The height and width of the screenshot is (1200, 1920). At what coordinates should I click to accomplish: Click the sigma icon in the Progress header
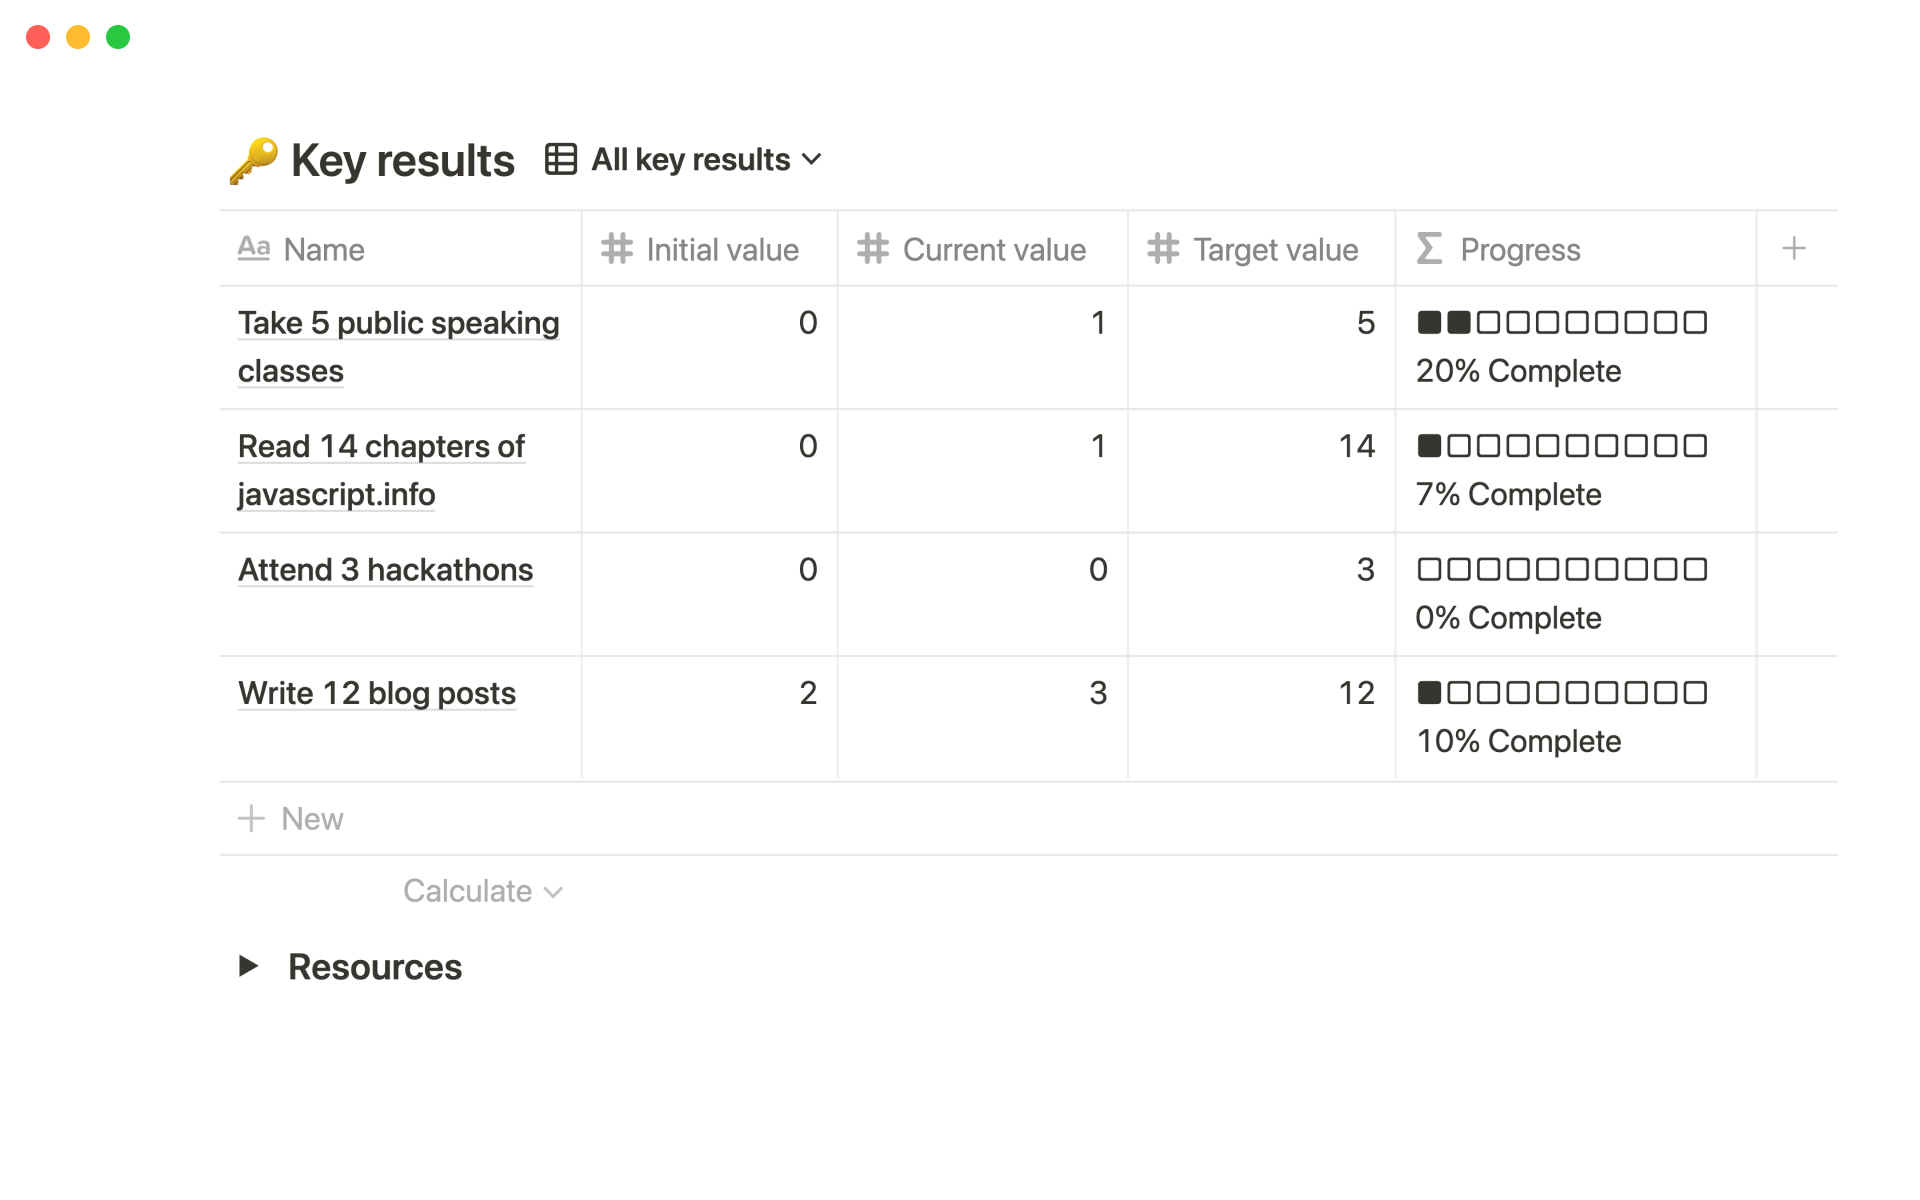pos(1430,248)
